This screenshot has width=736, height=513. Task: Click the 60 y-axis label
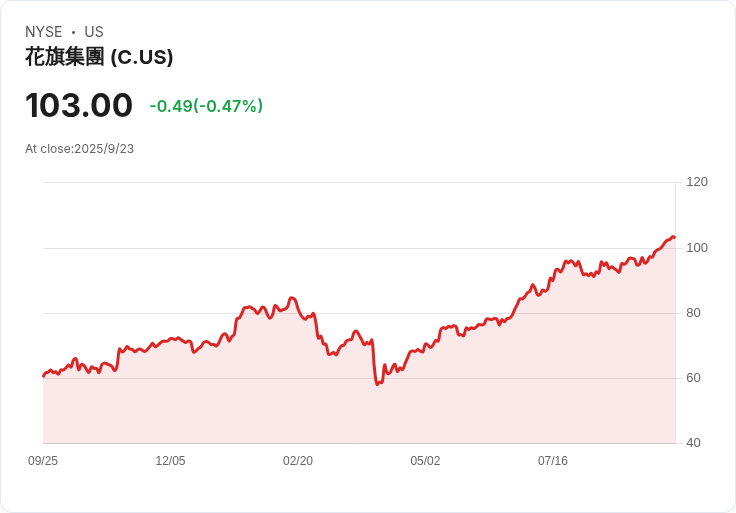[x=693, y=378]
